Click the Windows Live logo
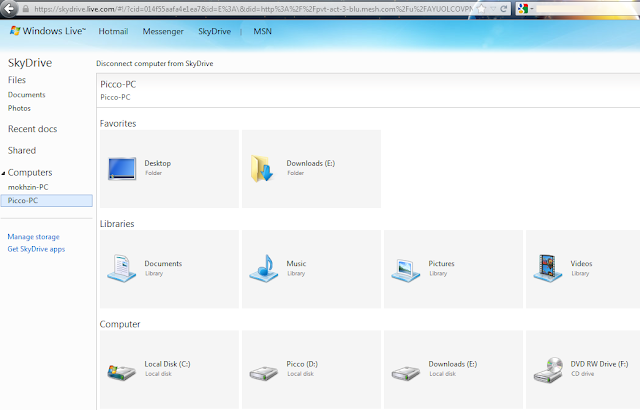640x410 pixels. coord(48,31)
